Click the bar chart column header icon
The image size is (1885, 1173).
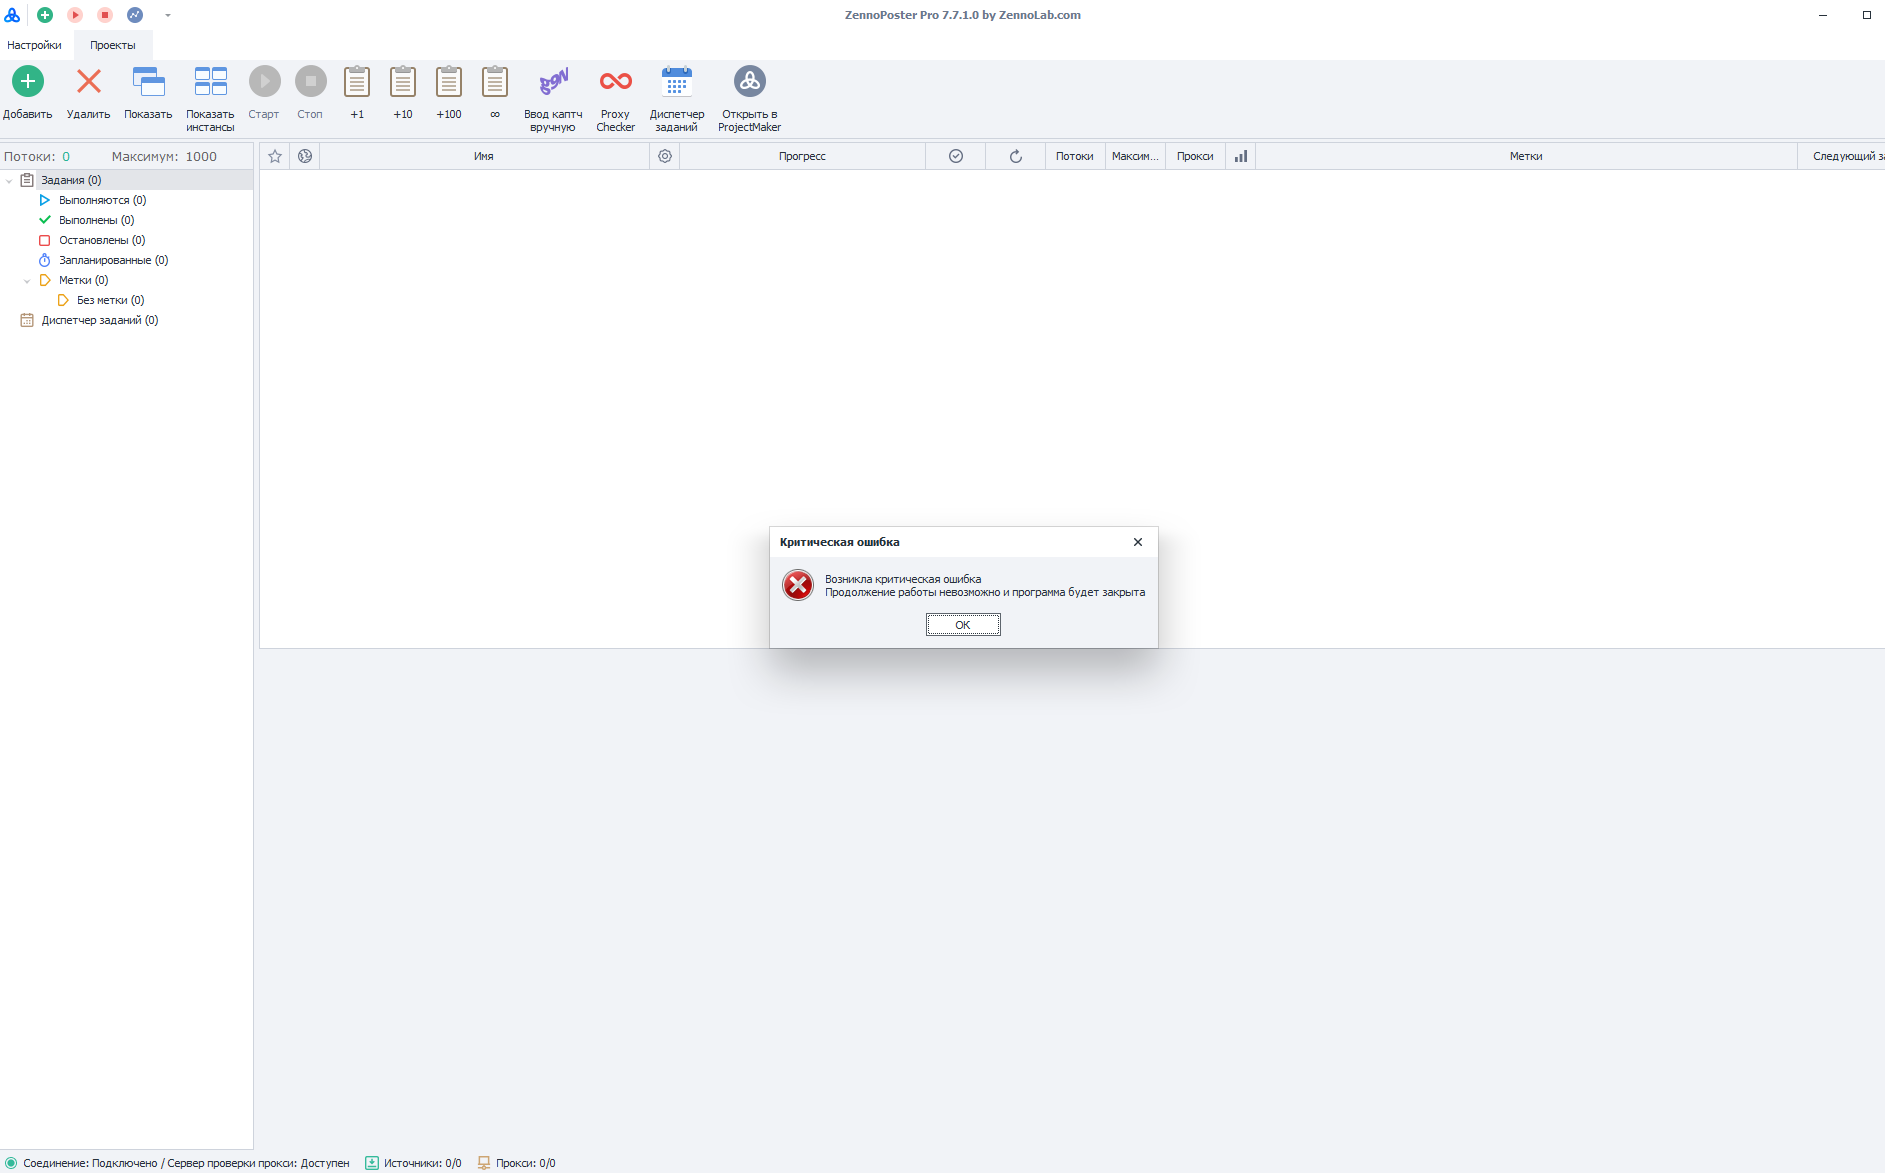coord(1241,156)
